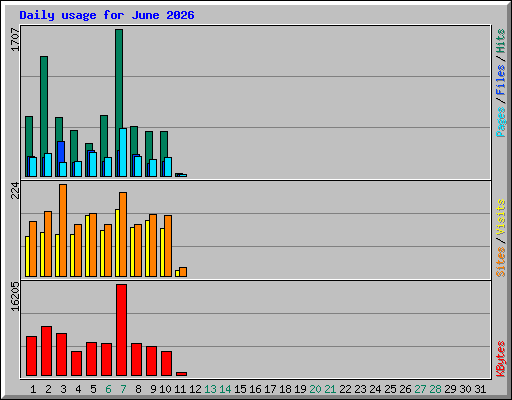
Task: Click the yellow visits bar for day 7
Action: (x=117, y=243)
